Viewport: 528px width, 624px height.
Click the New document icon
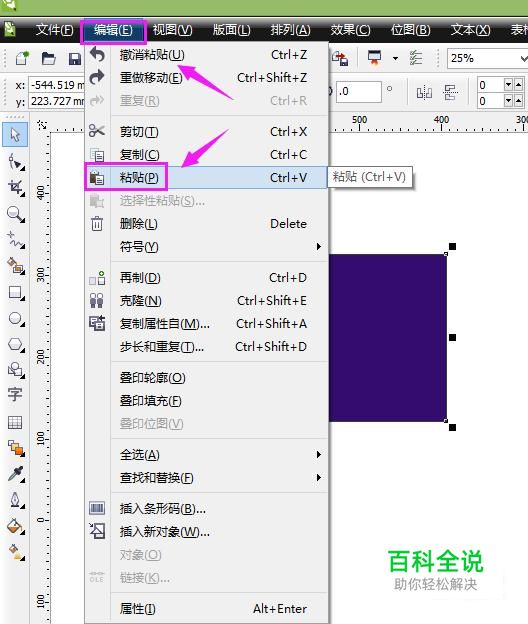tap(22, 58)
